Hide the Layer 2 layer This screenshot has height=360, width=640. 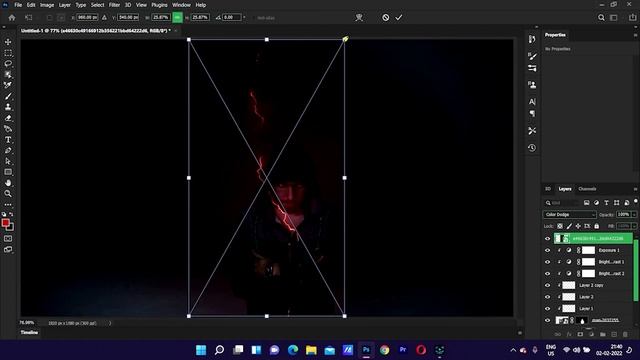click(x=547, y=297)
